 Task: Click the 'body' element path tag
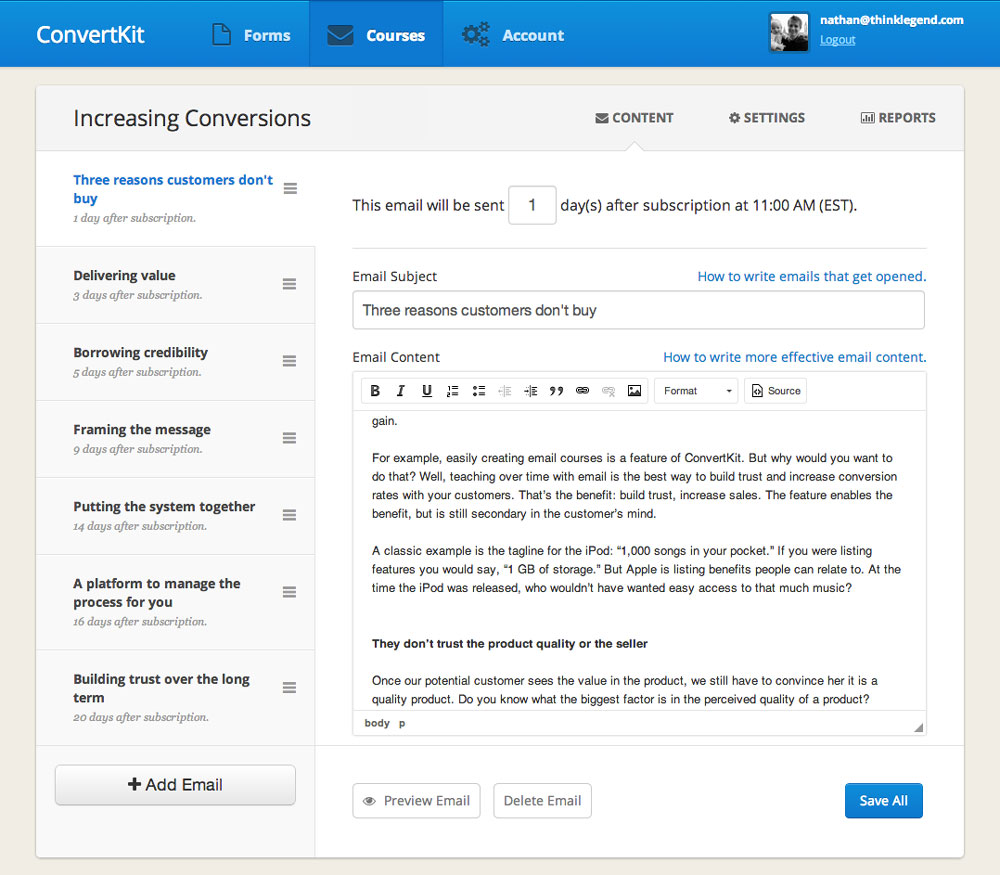(377, 723)
